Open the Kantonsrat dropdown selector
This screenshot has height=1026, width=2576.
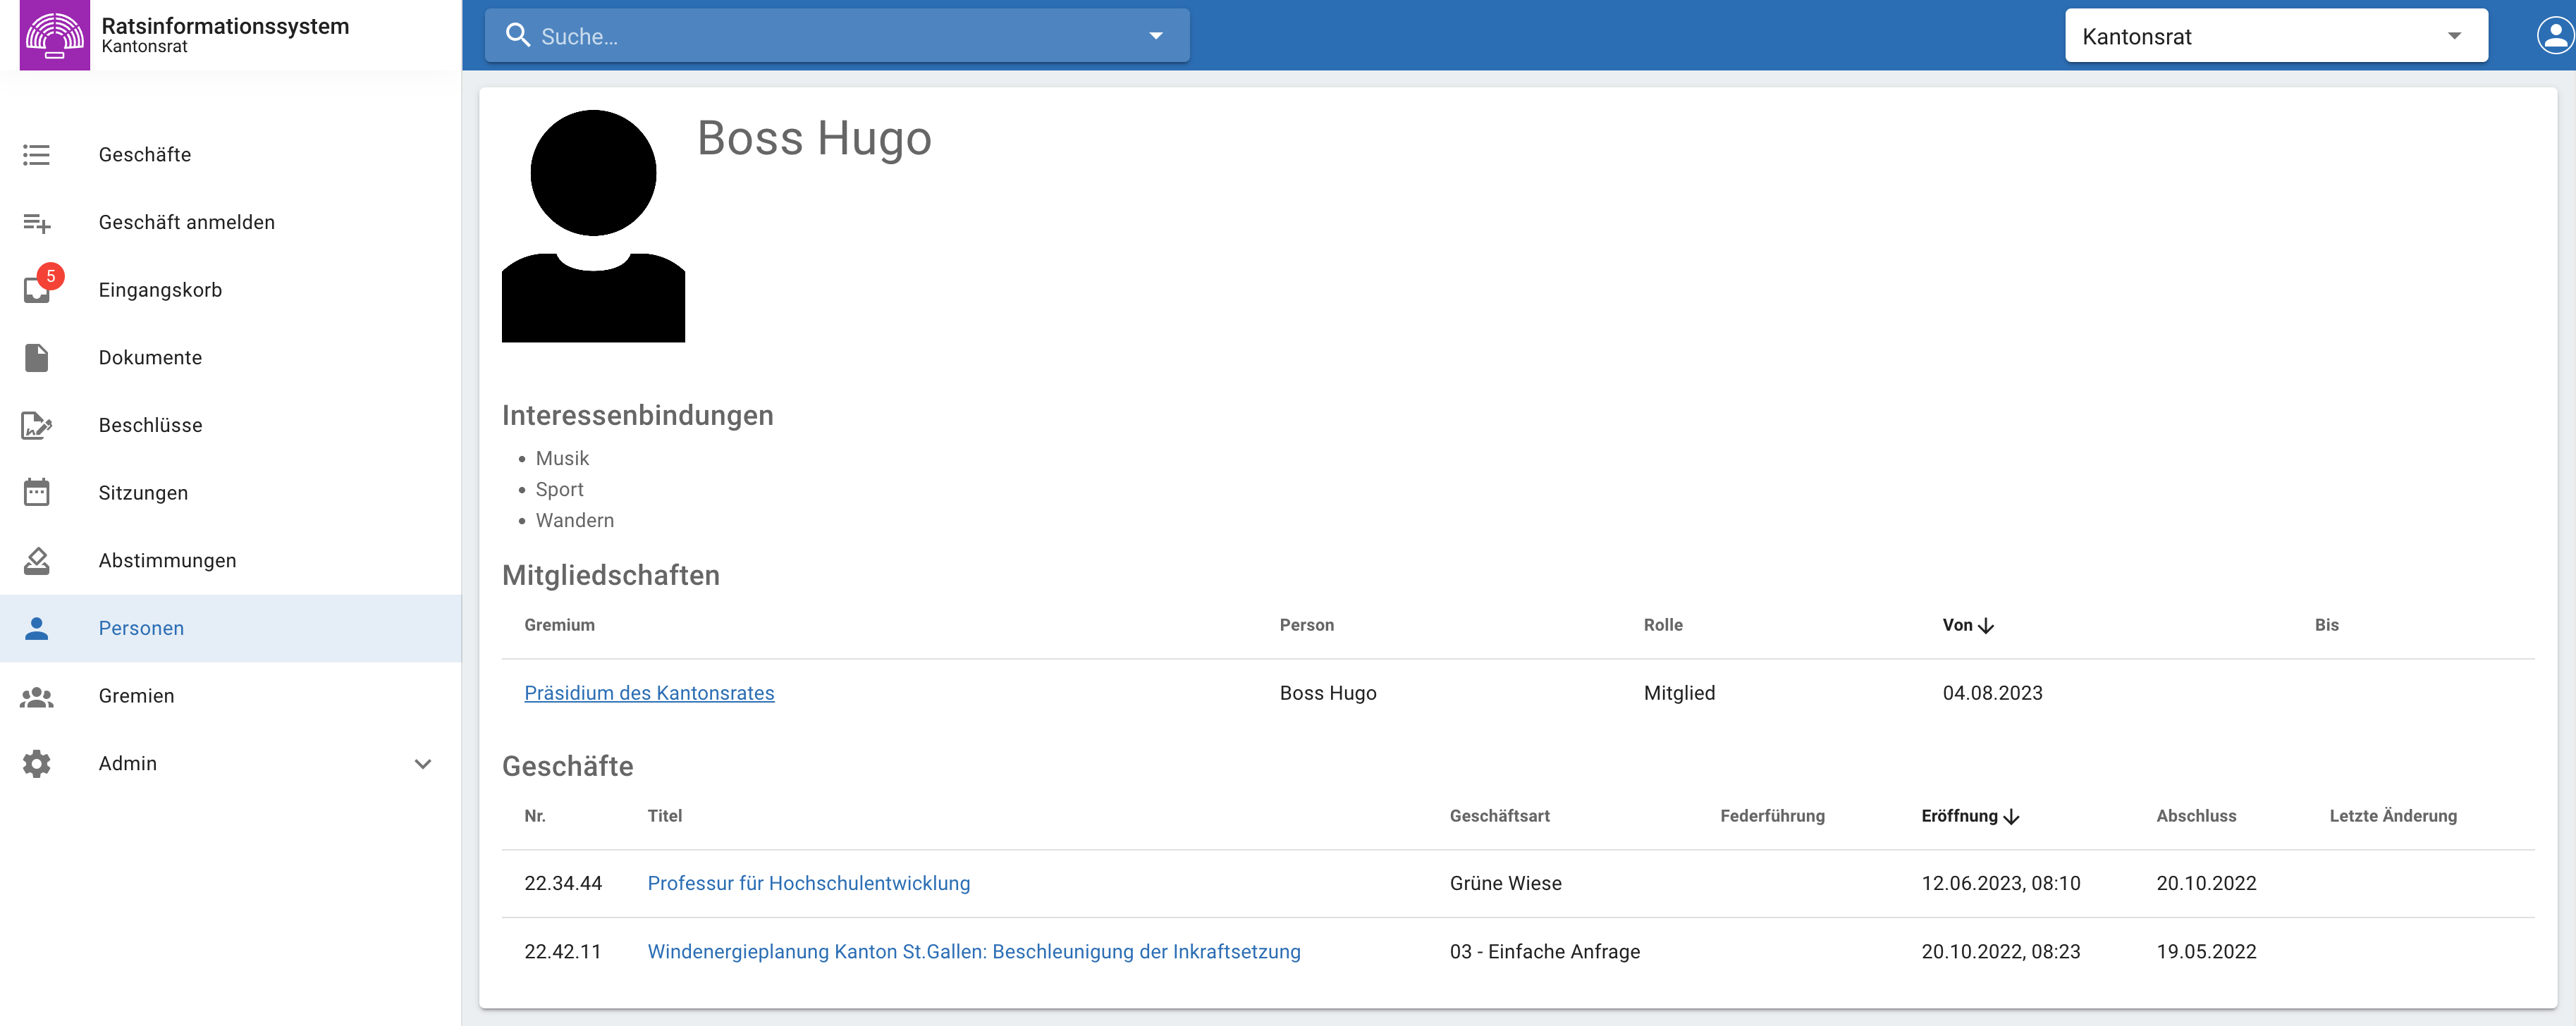pos(2275,36)
